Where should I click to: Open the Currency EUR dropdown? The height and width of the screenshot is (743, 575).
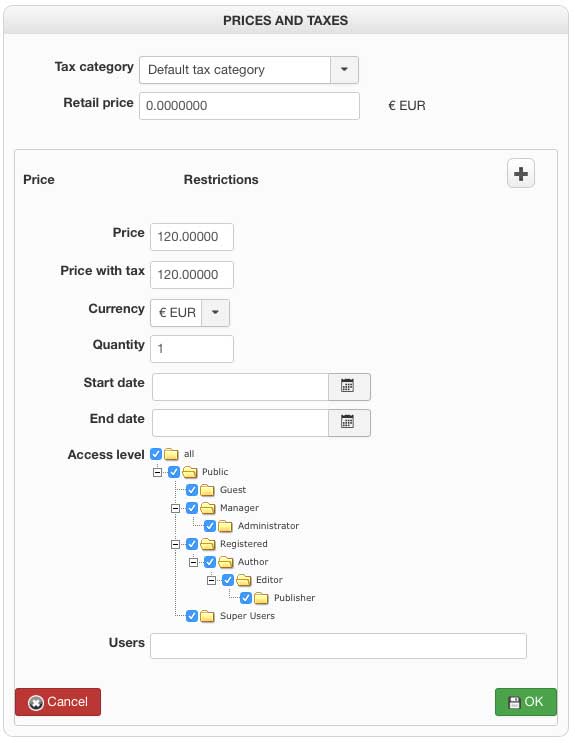tap(215, 313)
